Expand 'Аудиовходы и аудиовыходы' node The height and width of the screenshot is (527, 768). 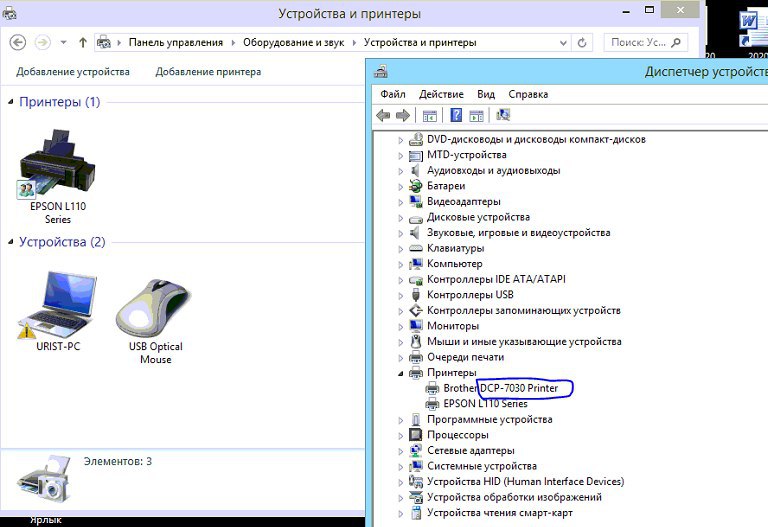tap(401, 171)
